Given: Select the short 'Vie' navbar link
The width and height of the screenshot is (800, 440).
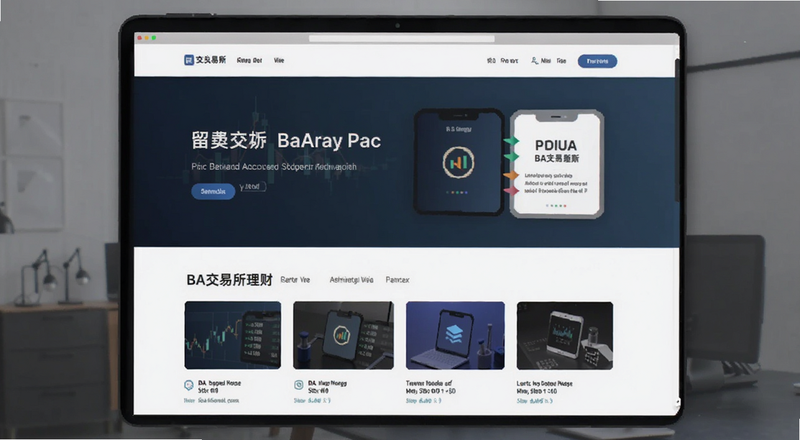Looking at the screenshot, I should coord(279,60).
